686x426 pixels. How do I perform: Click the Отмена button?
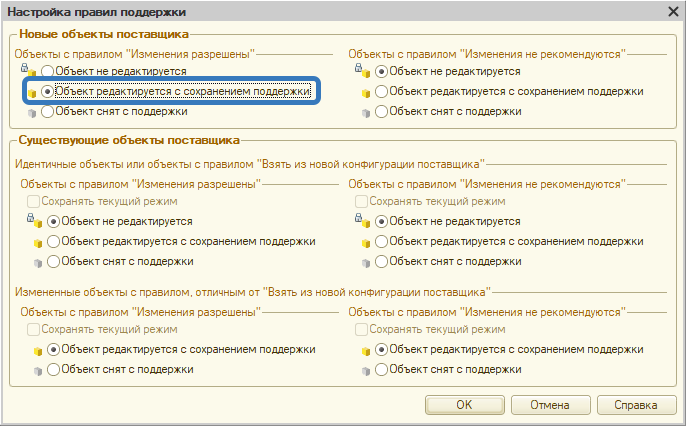(550, 405)
